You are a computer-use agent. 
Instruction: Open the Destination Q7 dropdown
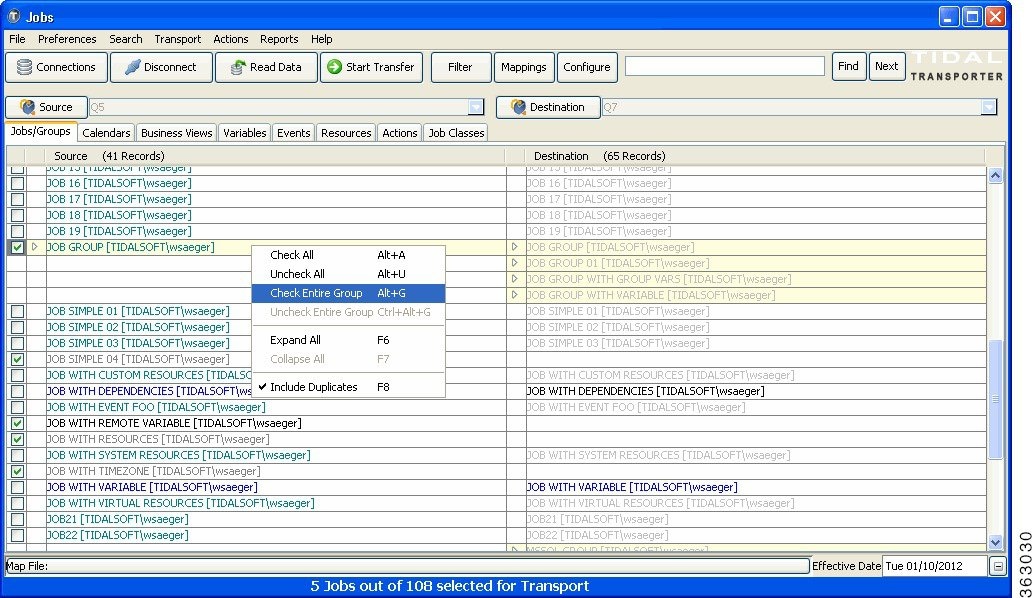(x=991, y=107)
